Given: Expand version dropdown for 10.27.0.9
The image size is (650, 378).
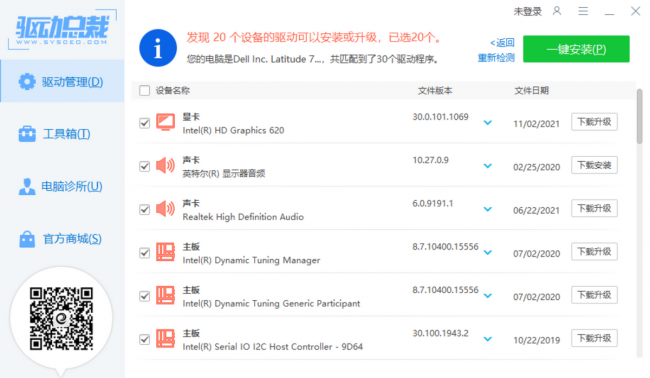Looking at the screenshot, I should tap(488, 166).
